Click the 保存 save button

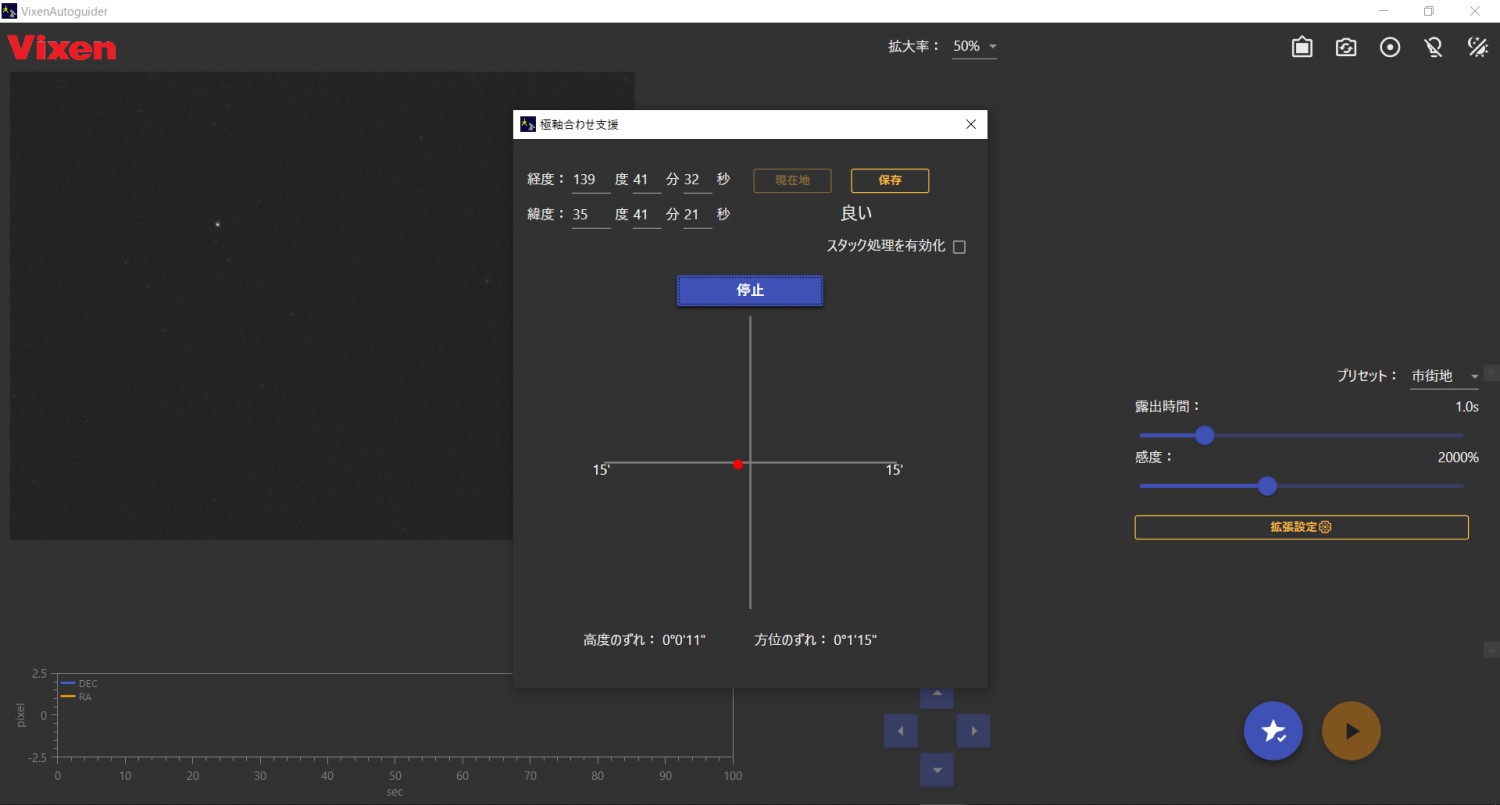[x=889, y=181]
